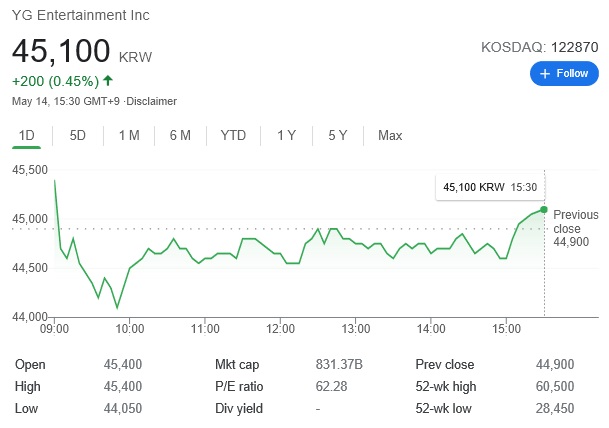Show the 5 Y chart range
Image resolution: width=609 pixels, height=428 pixels.
pyautogui.click(x=338, y=136)
